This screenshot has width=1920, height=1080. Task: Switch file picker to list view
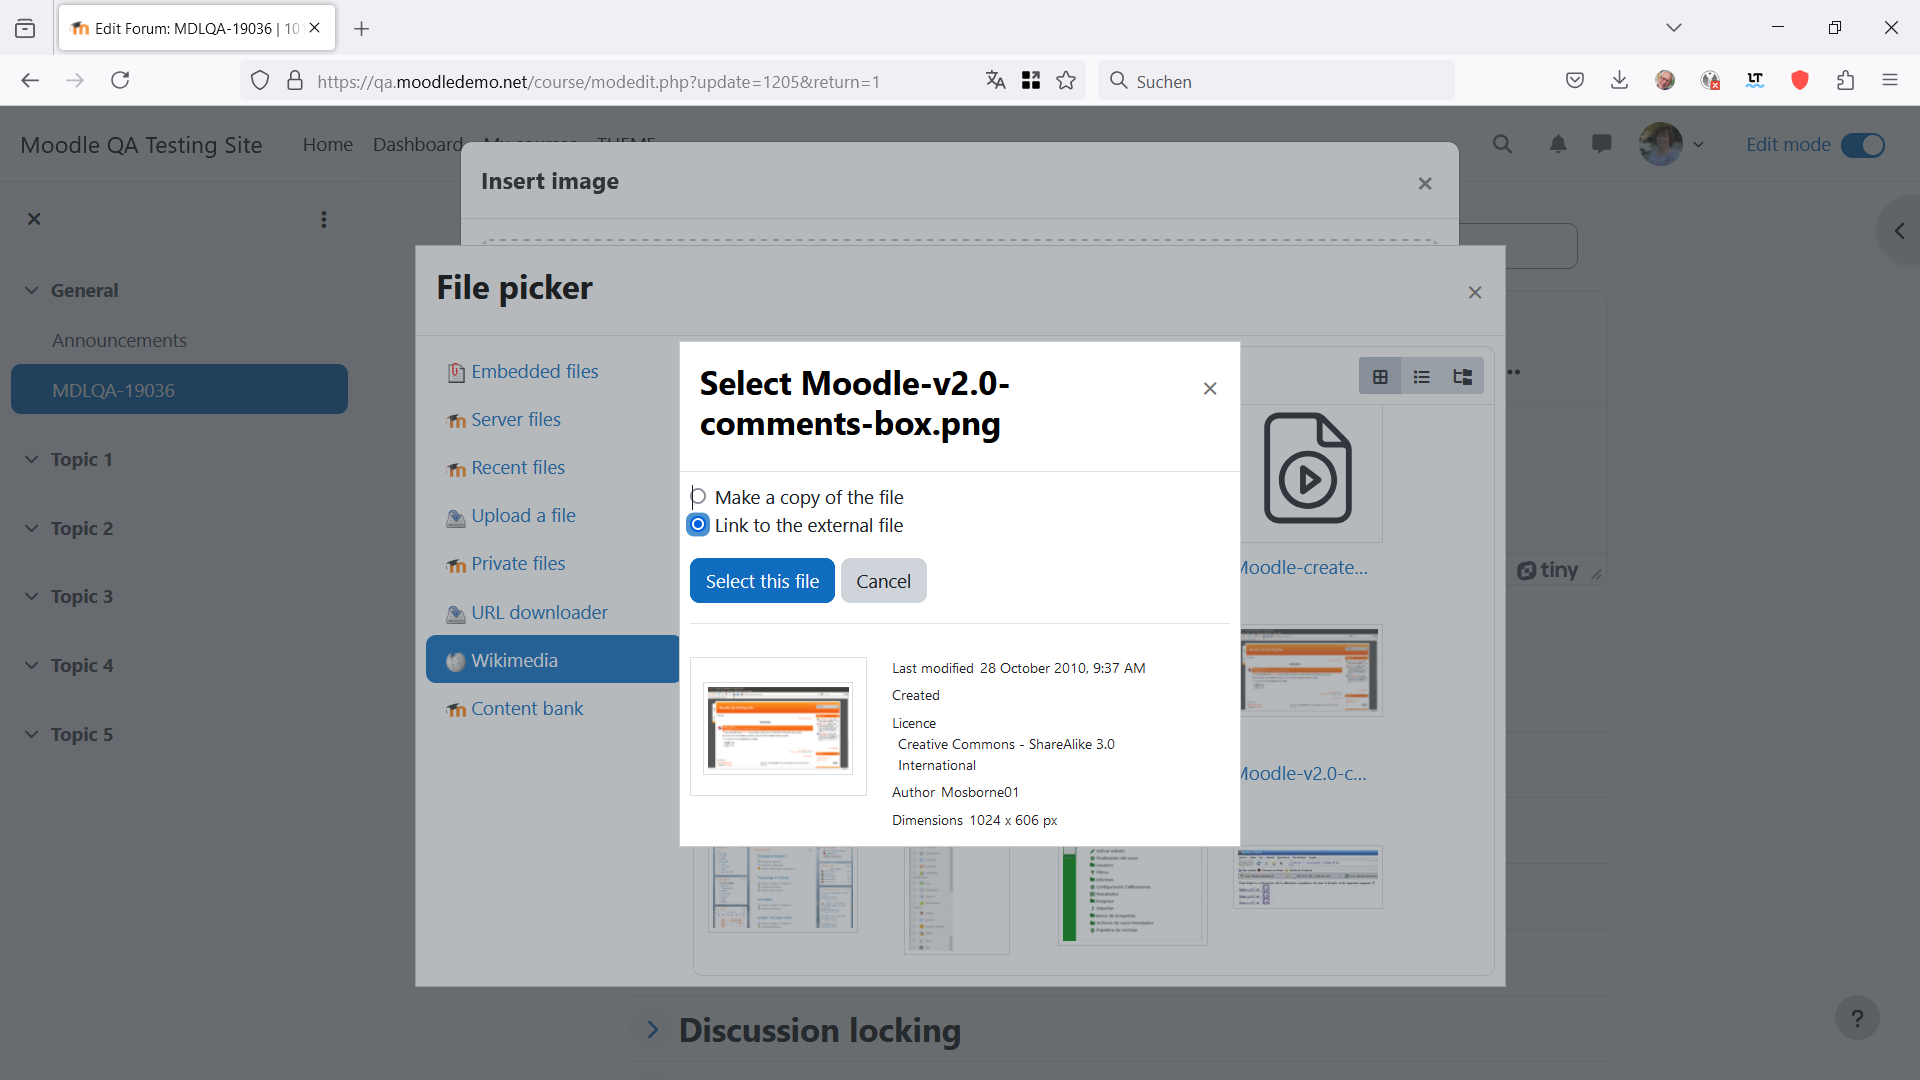click(1421, 377)
